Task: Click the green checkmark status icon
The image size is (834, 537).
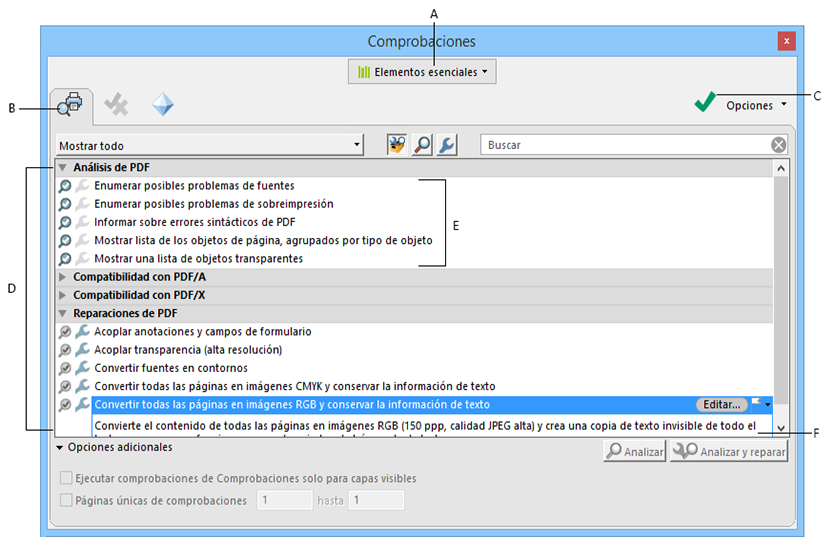Action: pos(705,102)
